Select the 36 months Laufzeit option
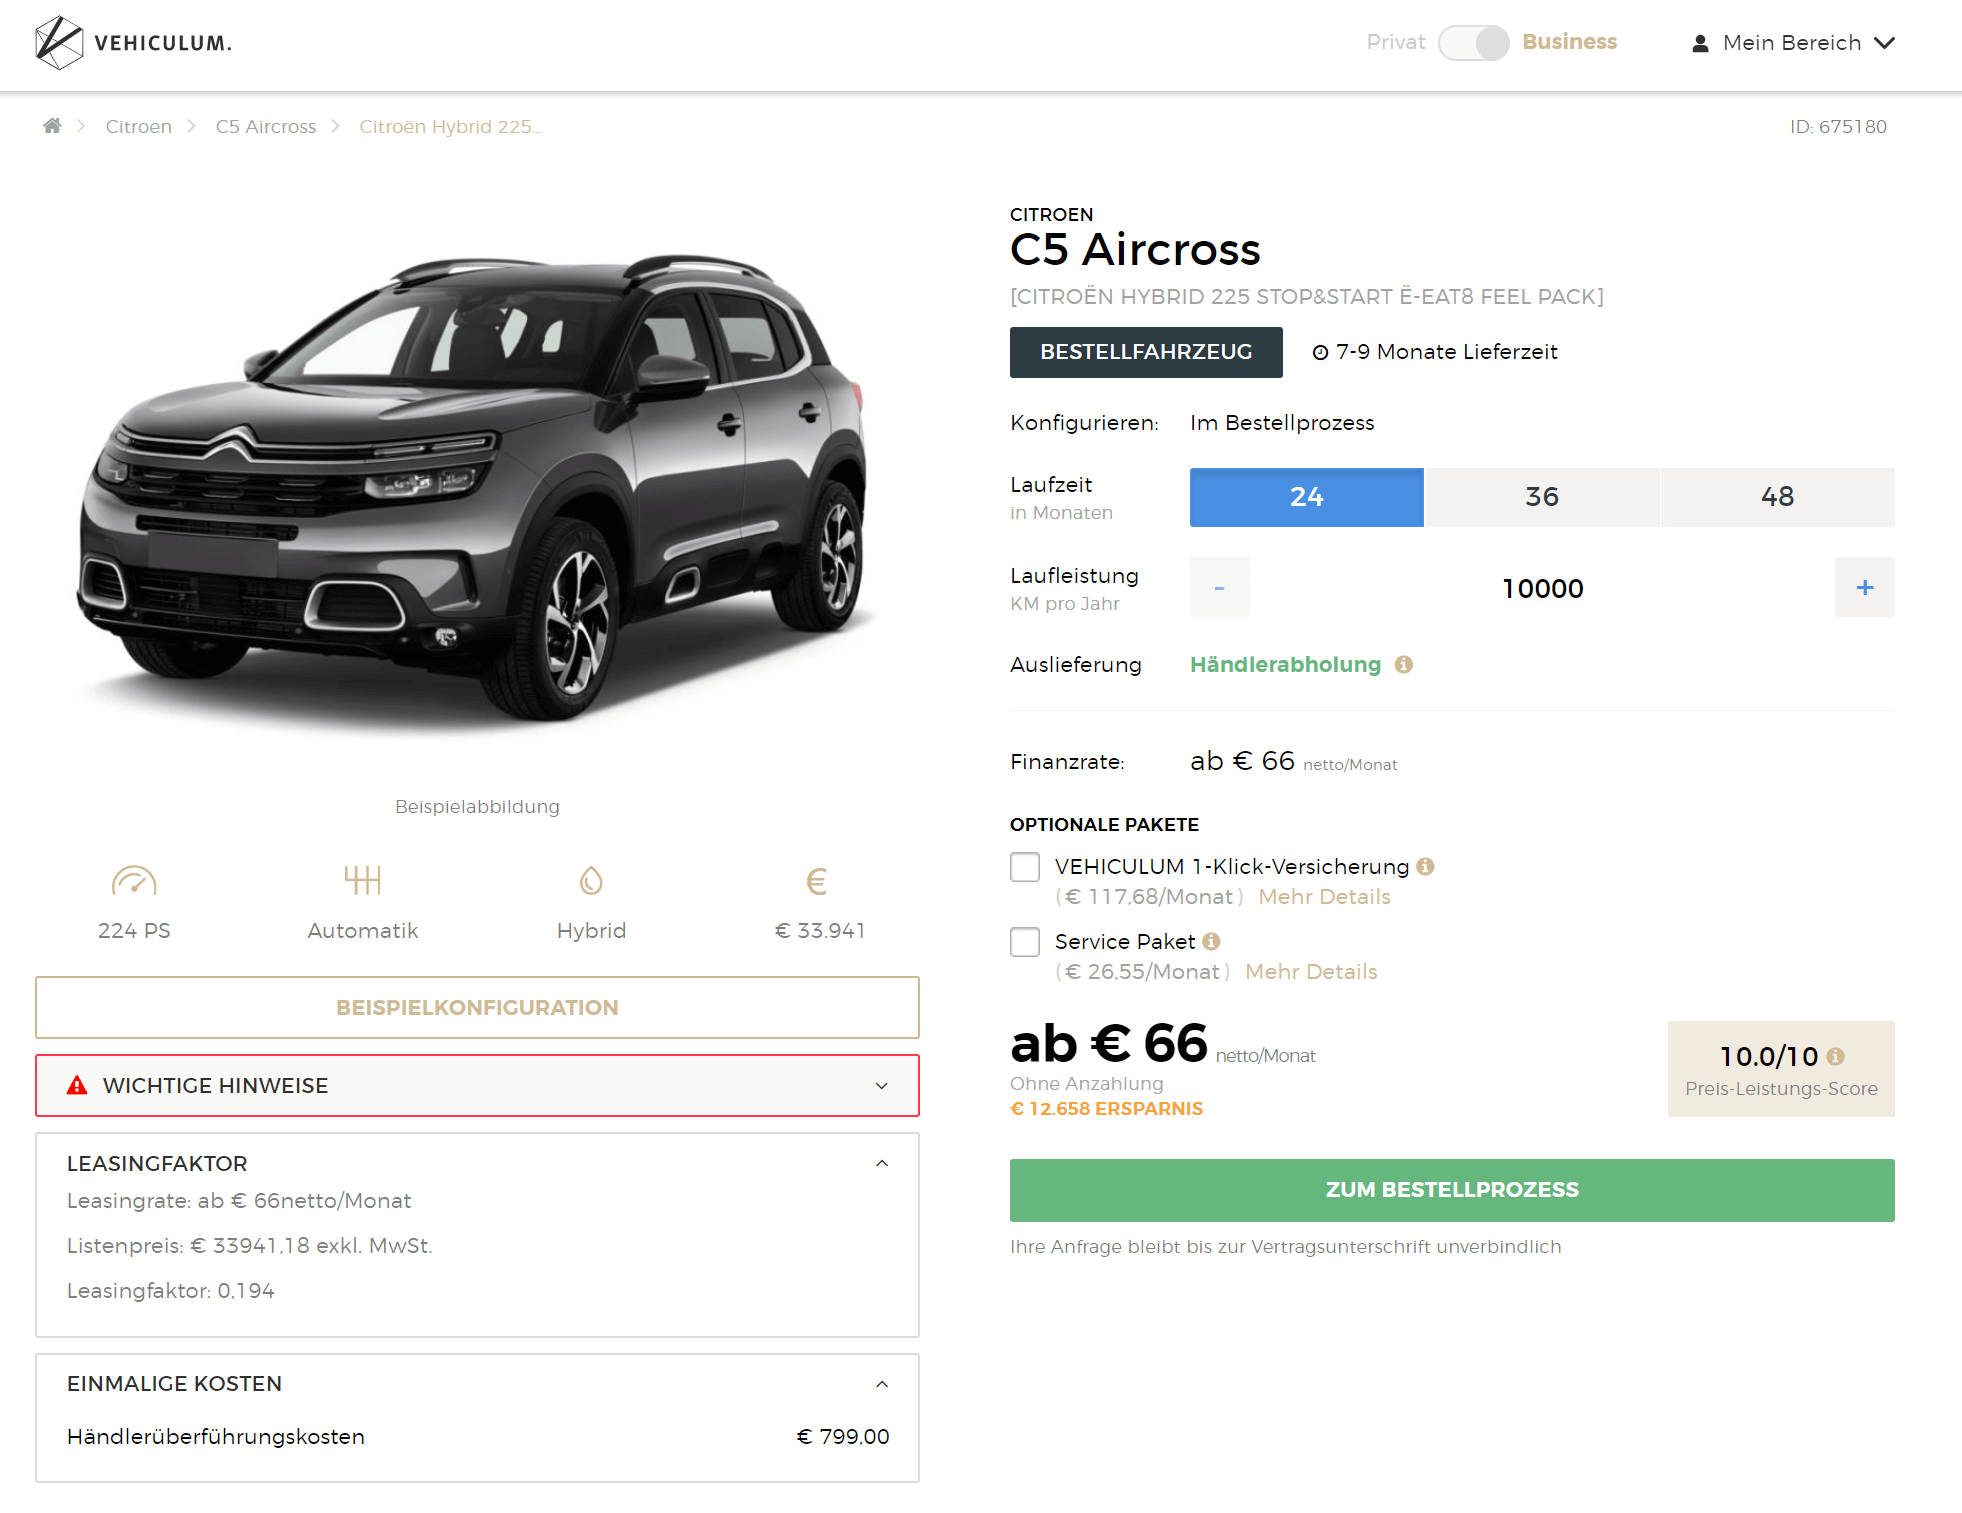The image size is (1962, 1513). click(x=1542, y=497)
